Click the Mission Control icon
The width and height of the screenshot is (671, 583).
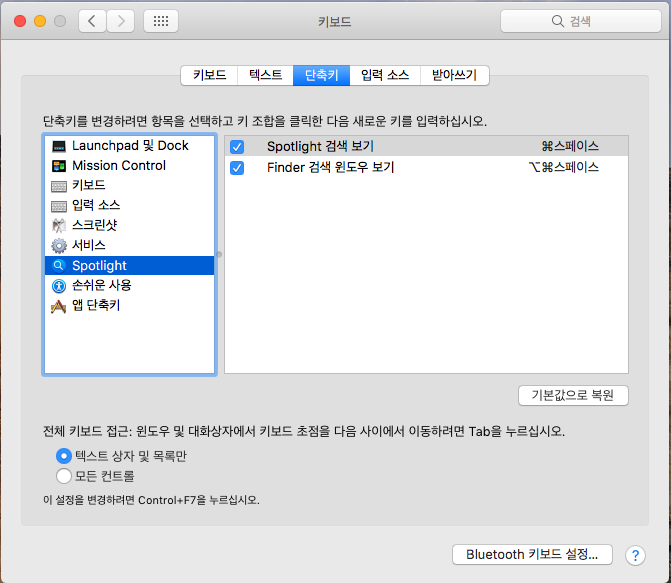tap(59, 166)
